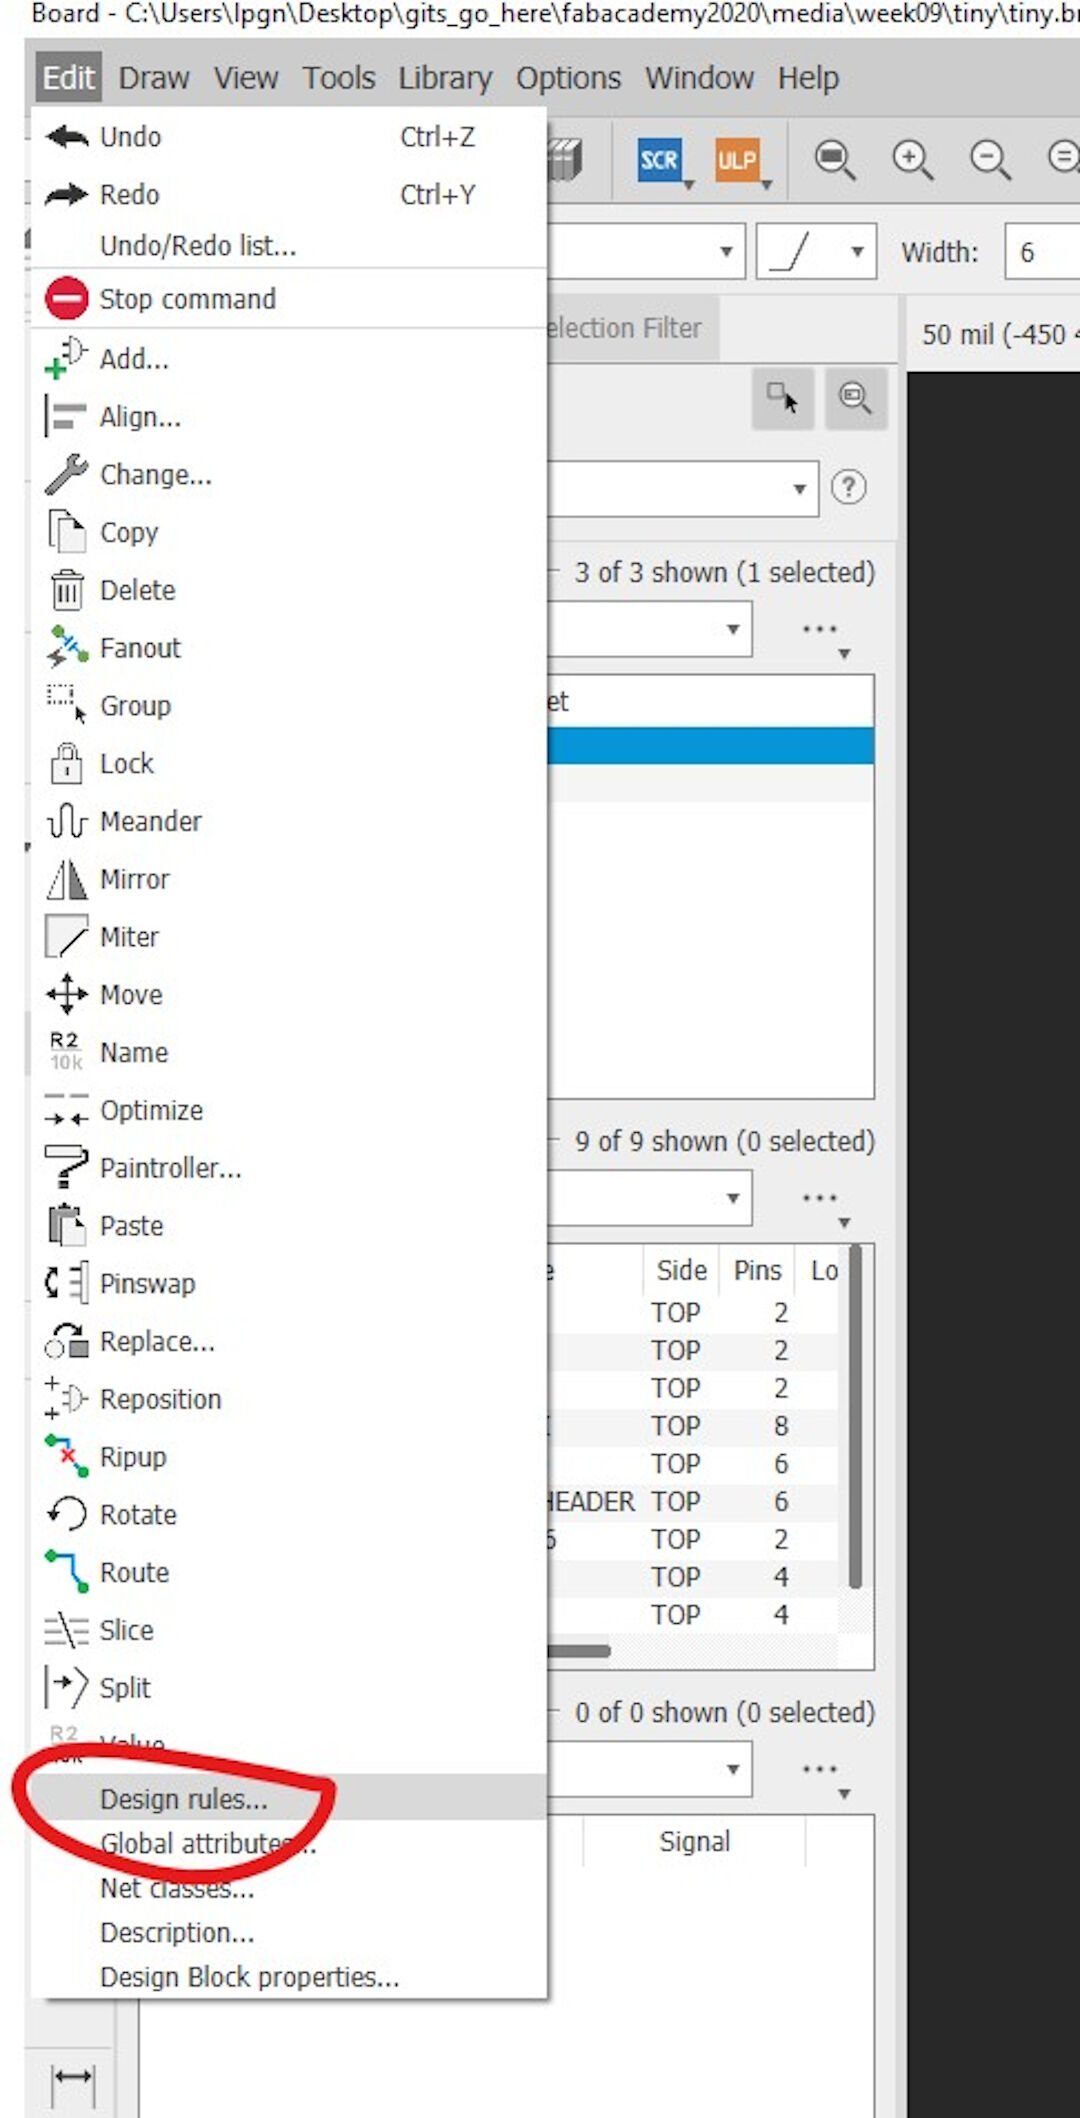Click the zoom-to-selection icon in filter panel
This screenshot has width=1080, height=2118.
click(x=856, y=398)
